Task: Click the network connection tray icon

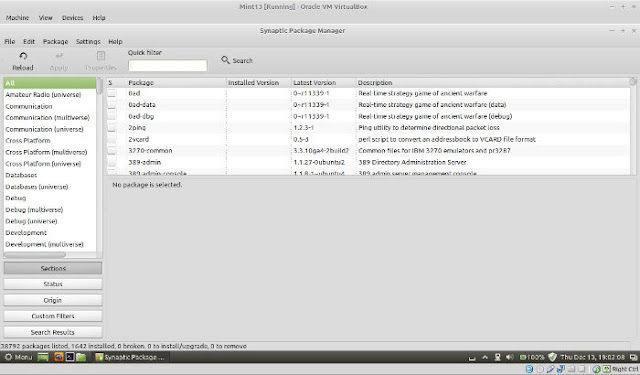Action: 497,357
